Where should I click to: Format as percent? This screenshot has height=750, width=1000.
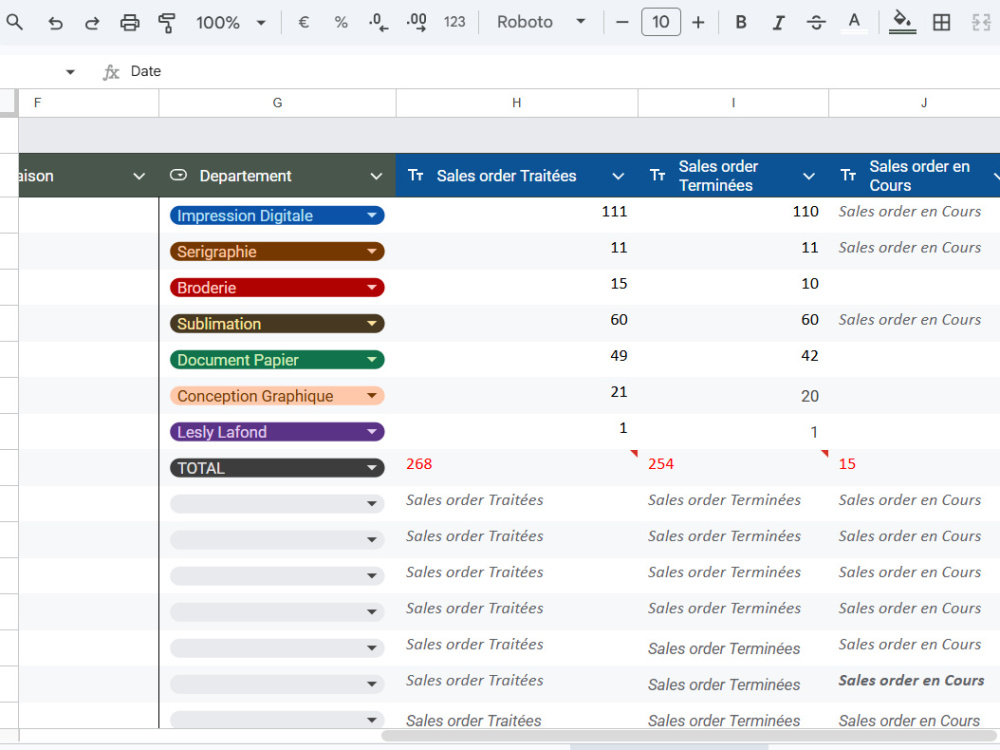pos(341,22)
